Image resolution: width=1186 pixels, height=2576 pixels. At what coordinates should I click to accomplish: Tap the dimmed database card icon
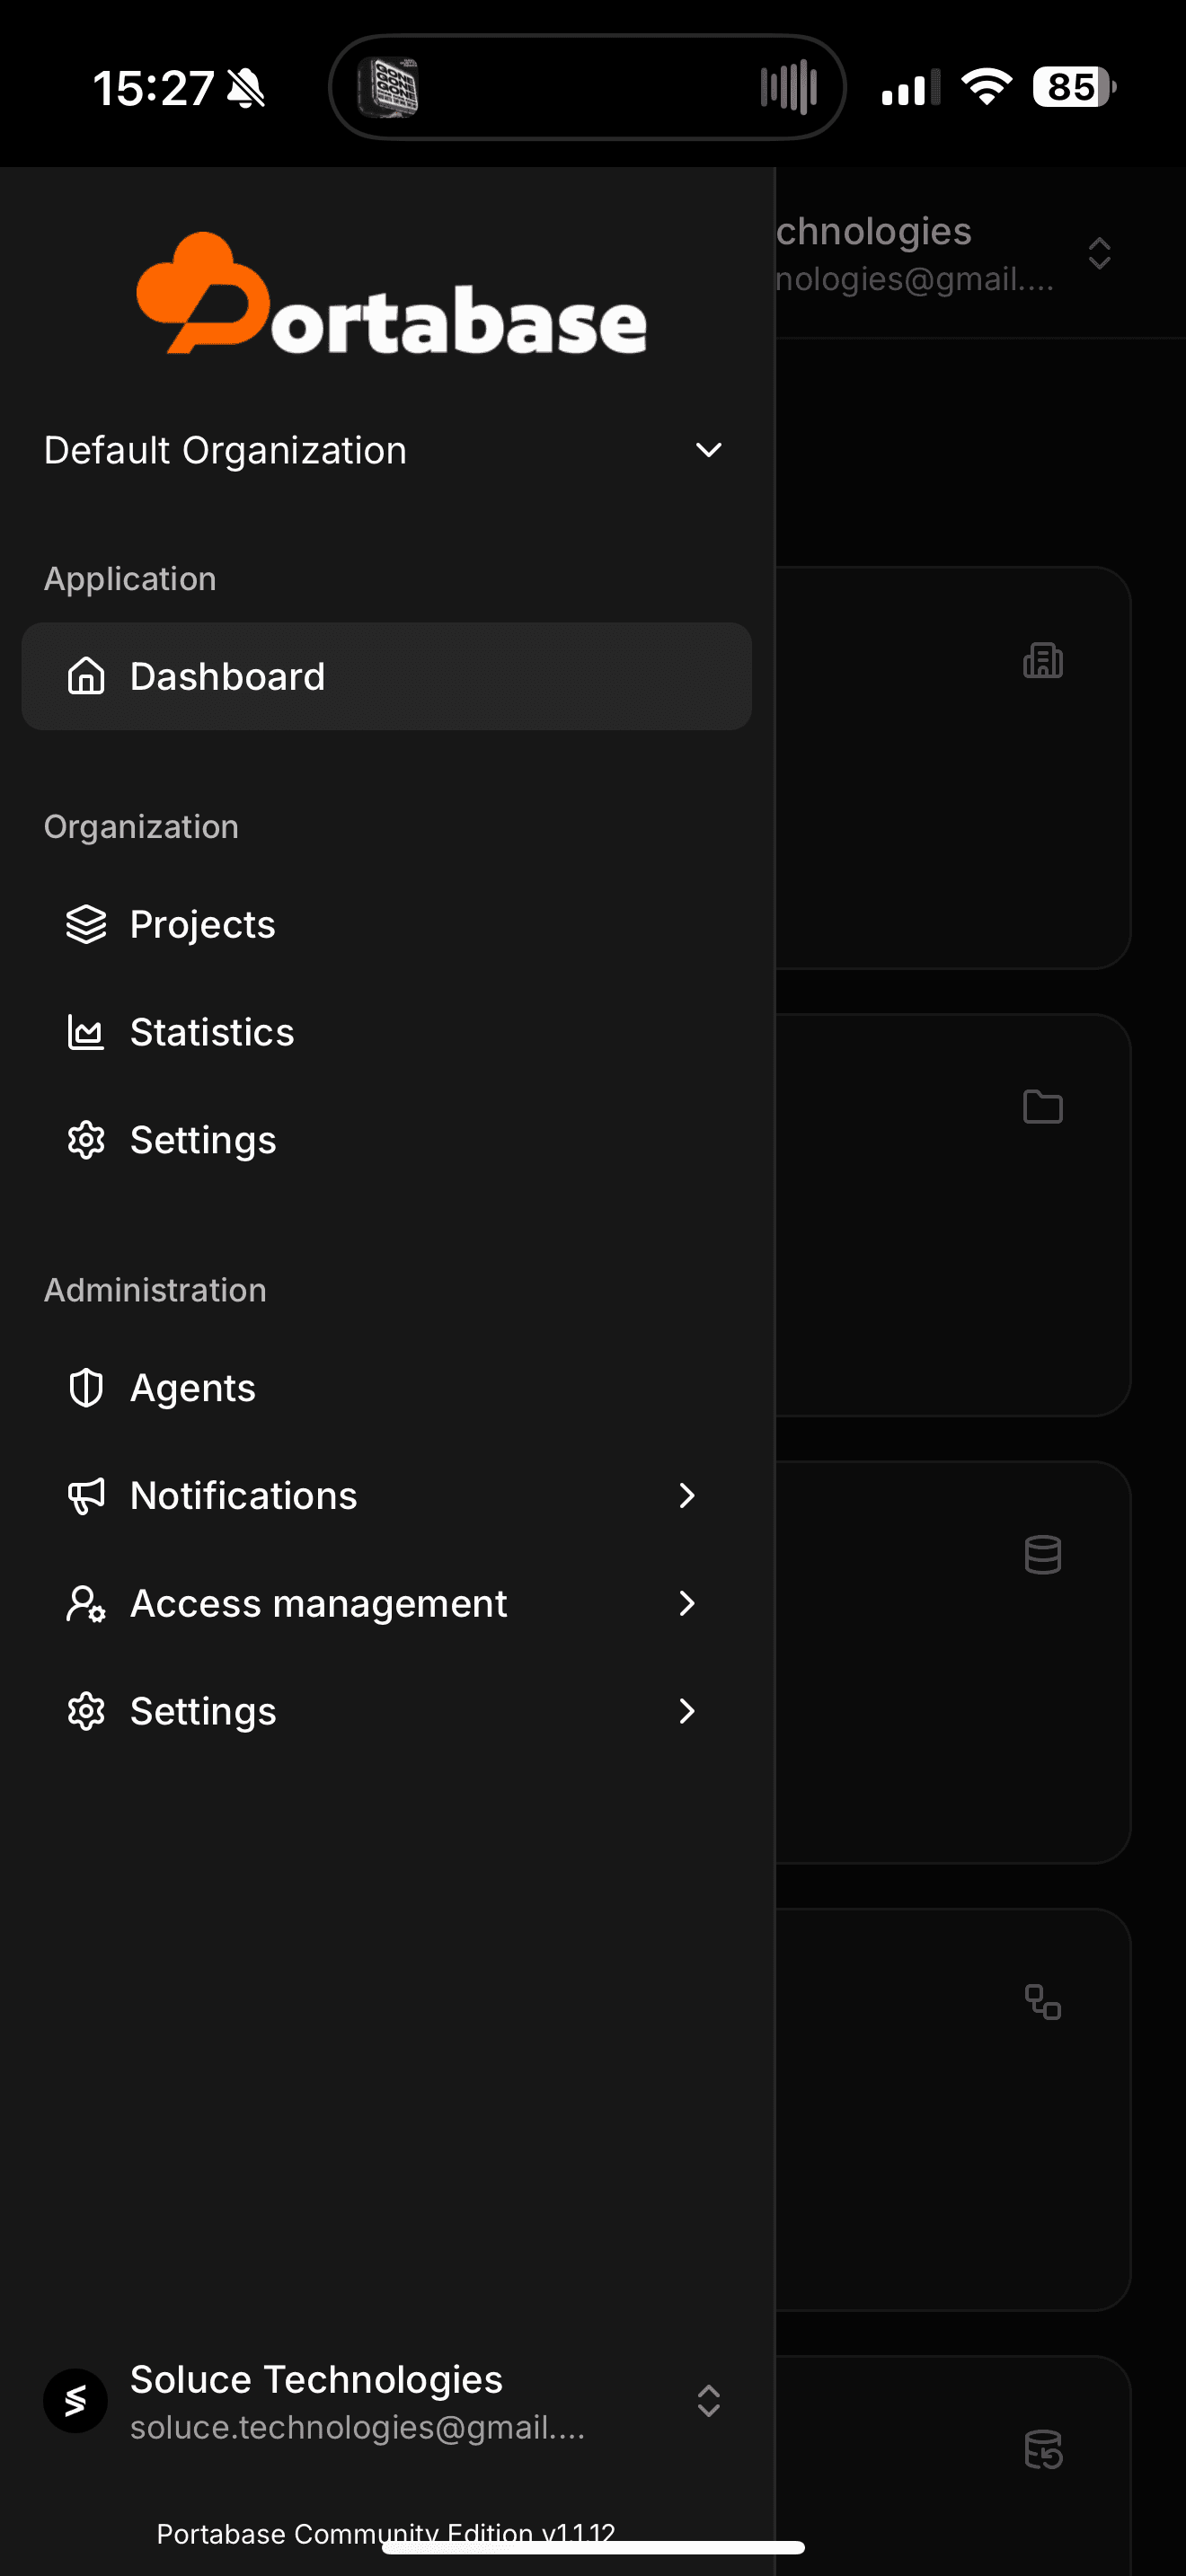tap(1042, 1555)
